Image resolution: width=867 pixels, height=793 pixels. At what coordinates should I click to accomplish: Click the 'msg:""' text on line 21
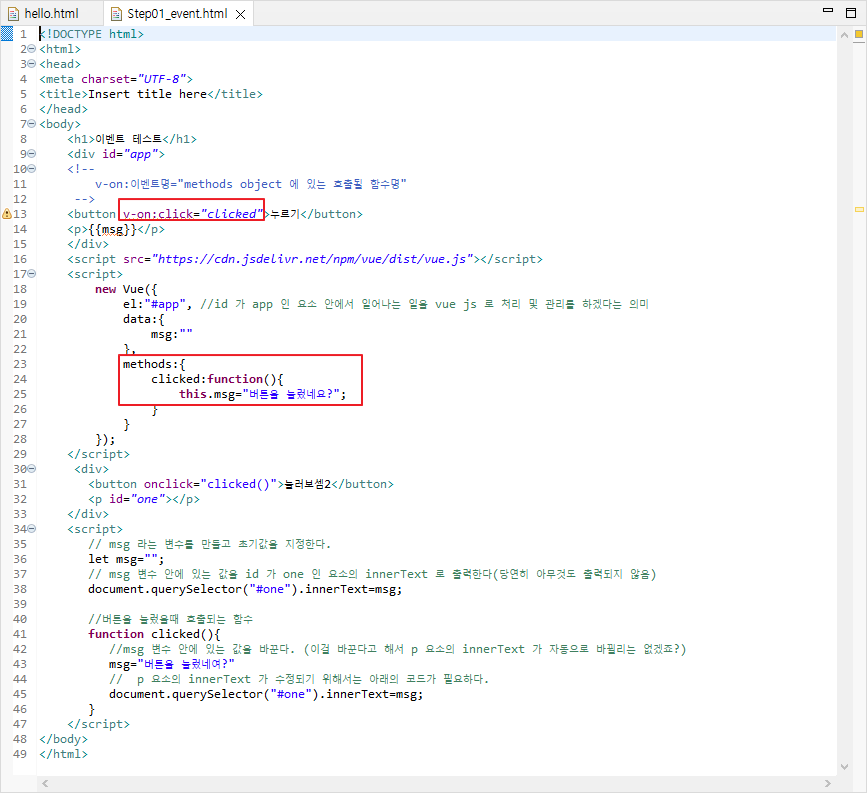172,334
